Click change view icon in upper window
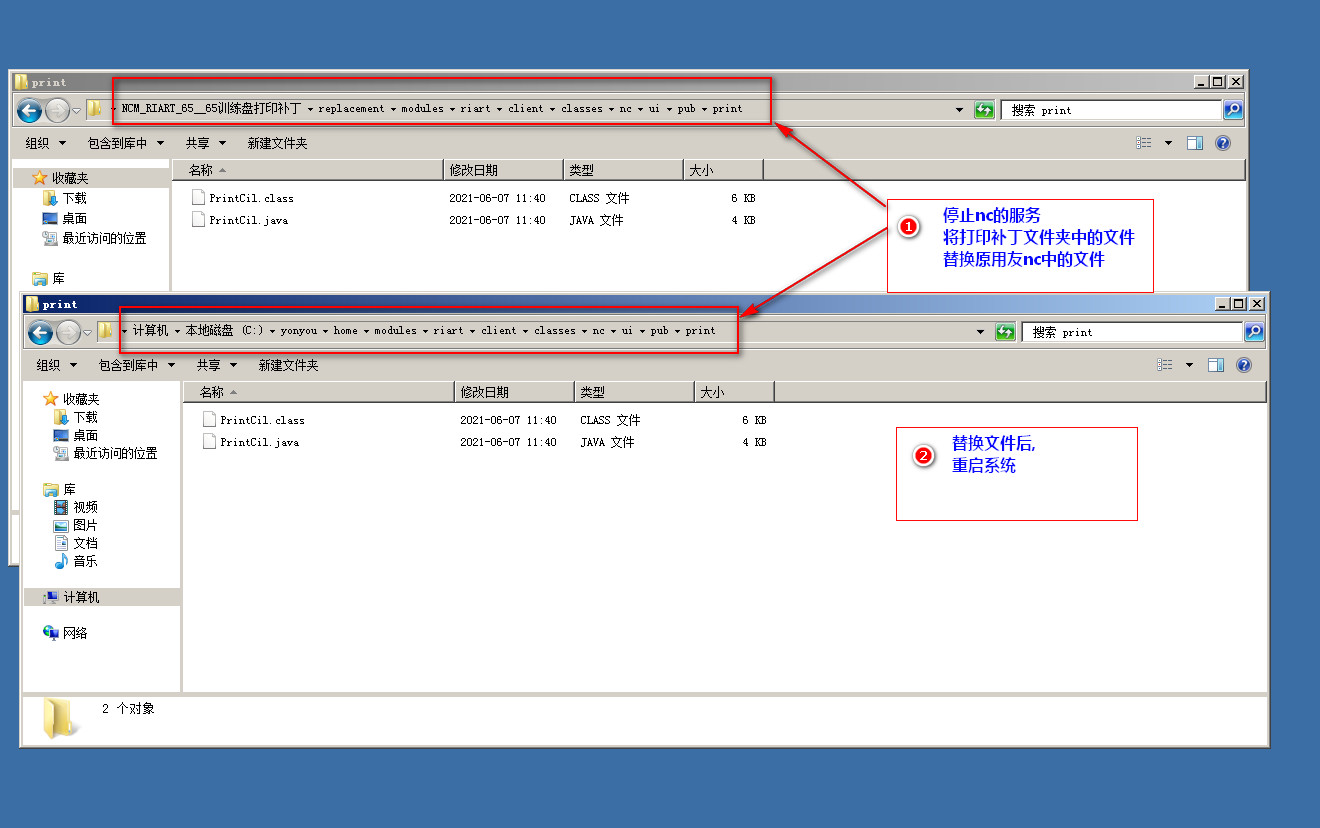Image resolution: width=1320 pixels, height=828 pixels. point(1144,143)
